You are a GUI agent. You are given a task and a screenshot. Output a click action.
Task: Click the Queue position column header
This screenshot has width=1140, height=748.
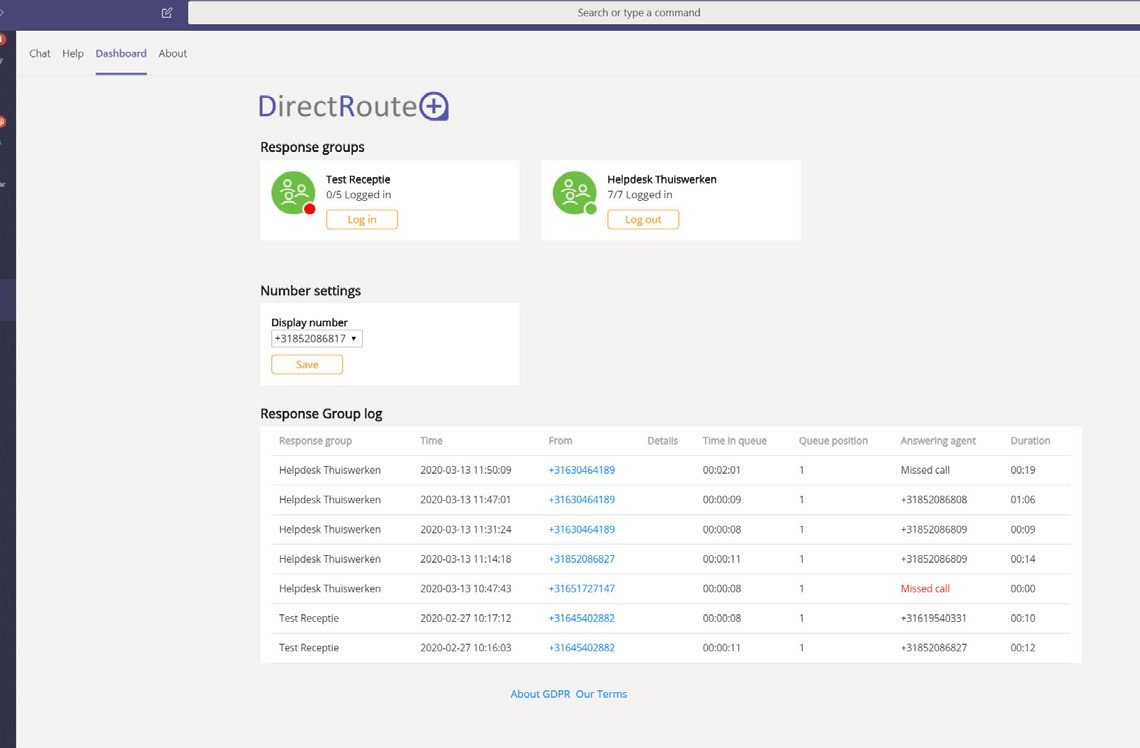pyautogui.click(x=833, y=441)
